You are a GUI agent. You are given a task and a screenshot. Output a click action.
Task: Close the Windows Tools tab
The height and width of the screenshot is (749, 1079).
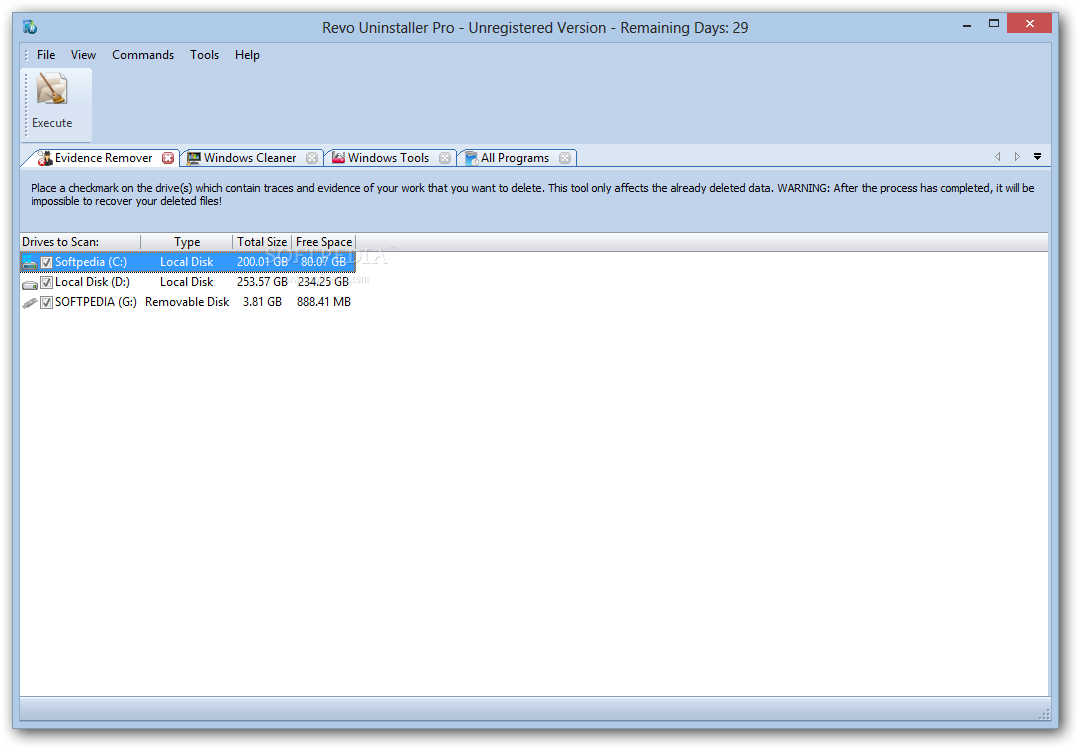click(445, 158)
